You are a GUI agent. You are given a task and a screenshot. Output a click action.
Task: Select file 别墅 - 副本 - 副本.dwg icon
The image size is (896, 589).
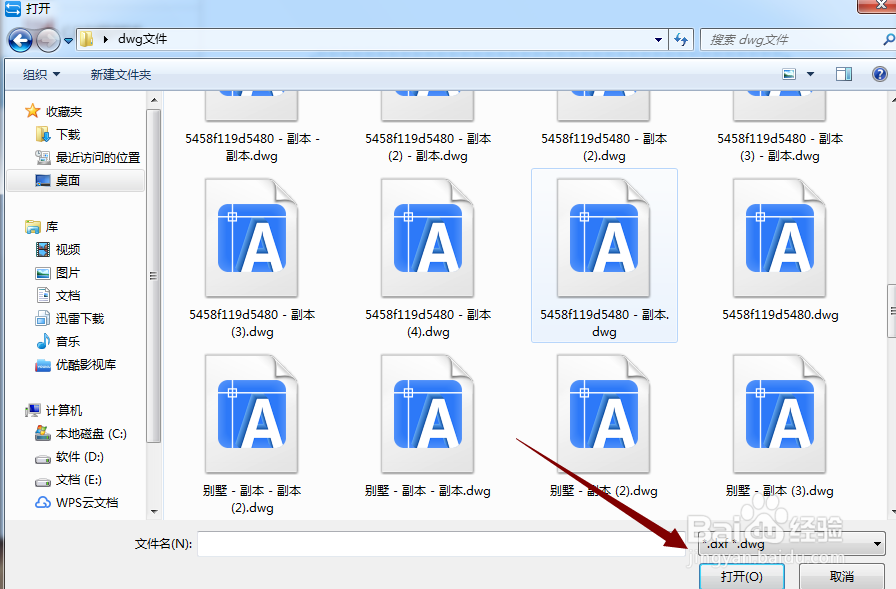point(427,414)
